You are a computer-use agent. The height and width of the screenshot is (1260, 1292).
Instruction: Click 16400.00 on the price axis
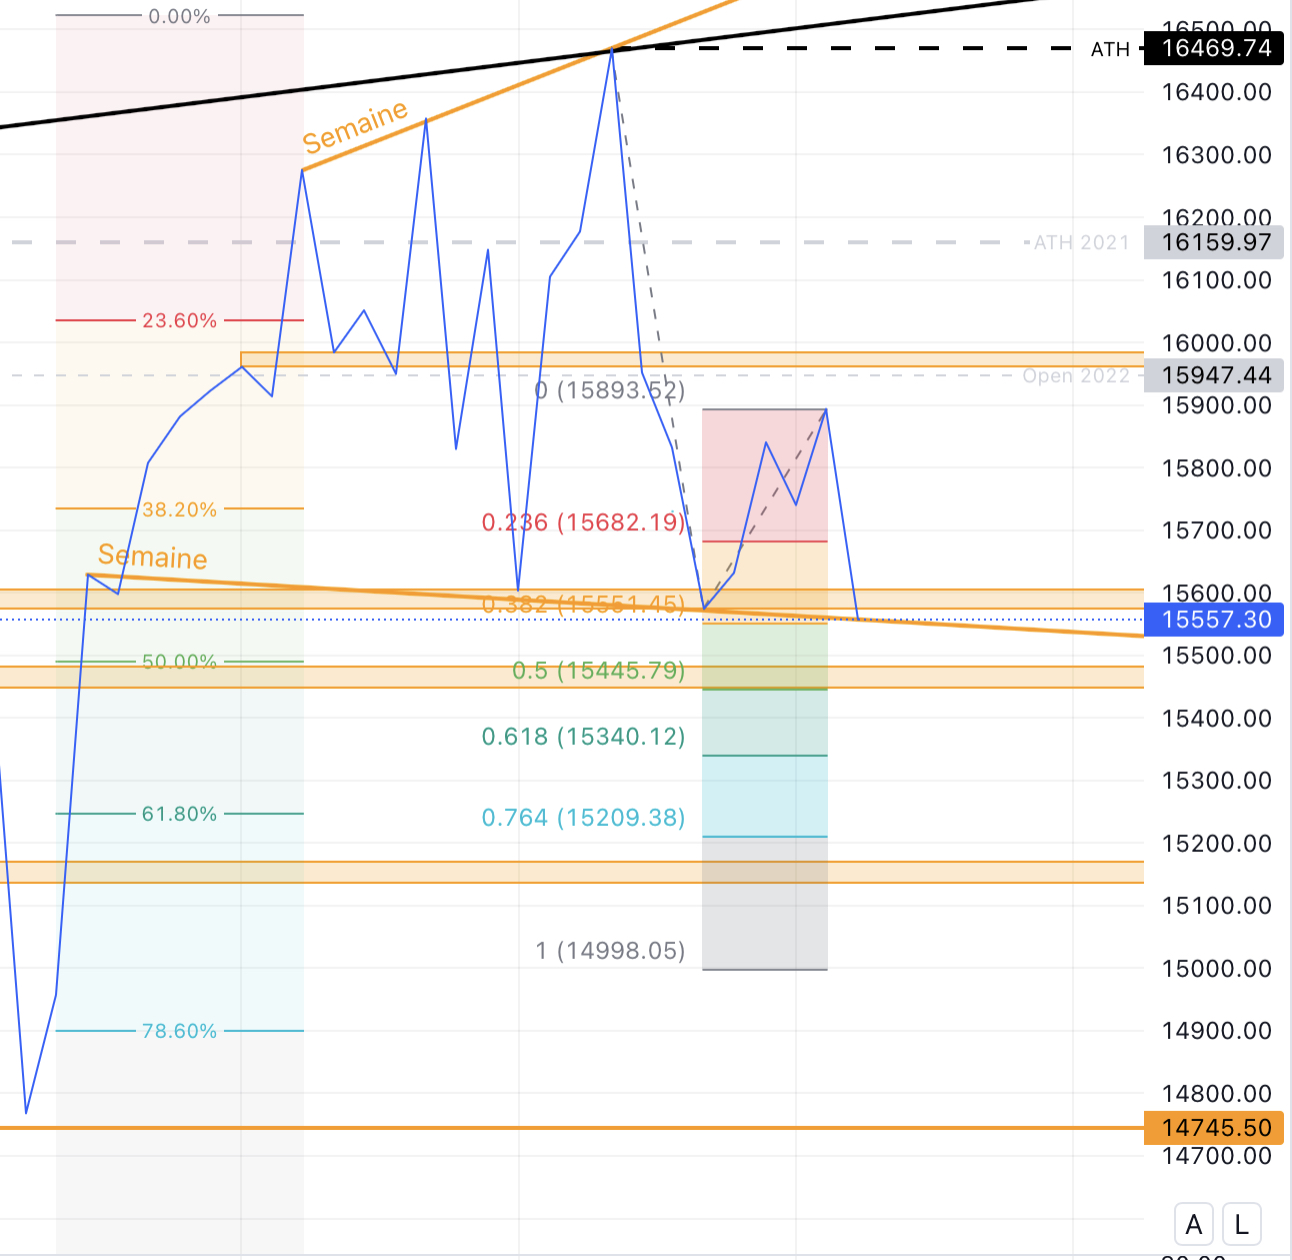(1216, 92)
